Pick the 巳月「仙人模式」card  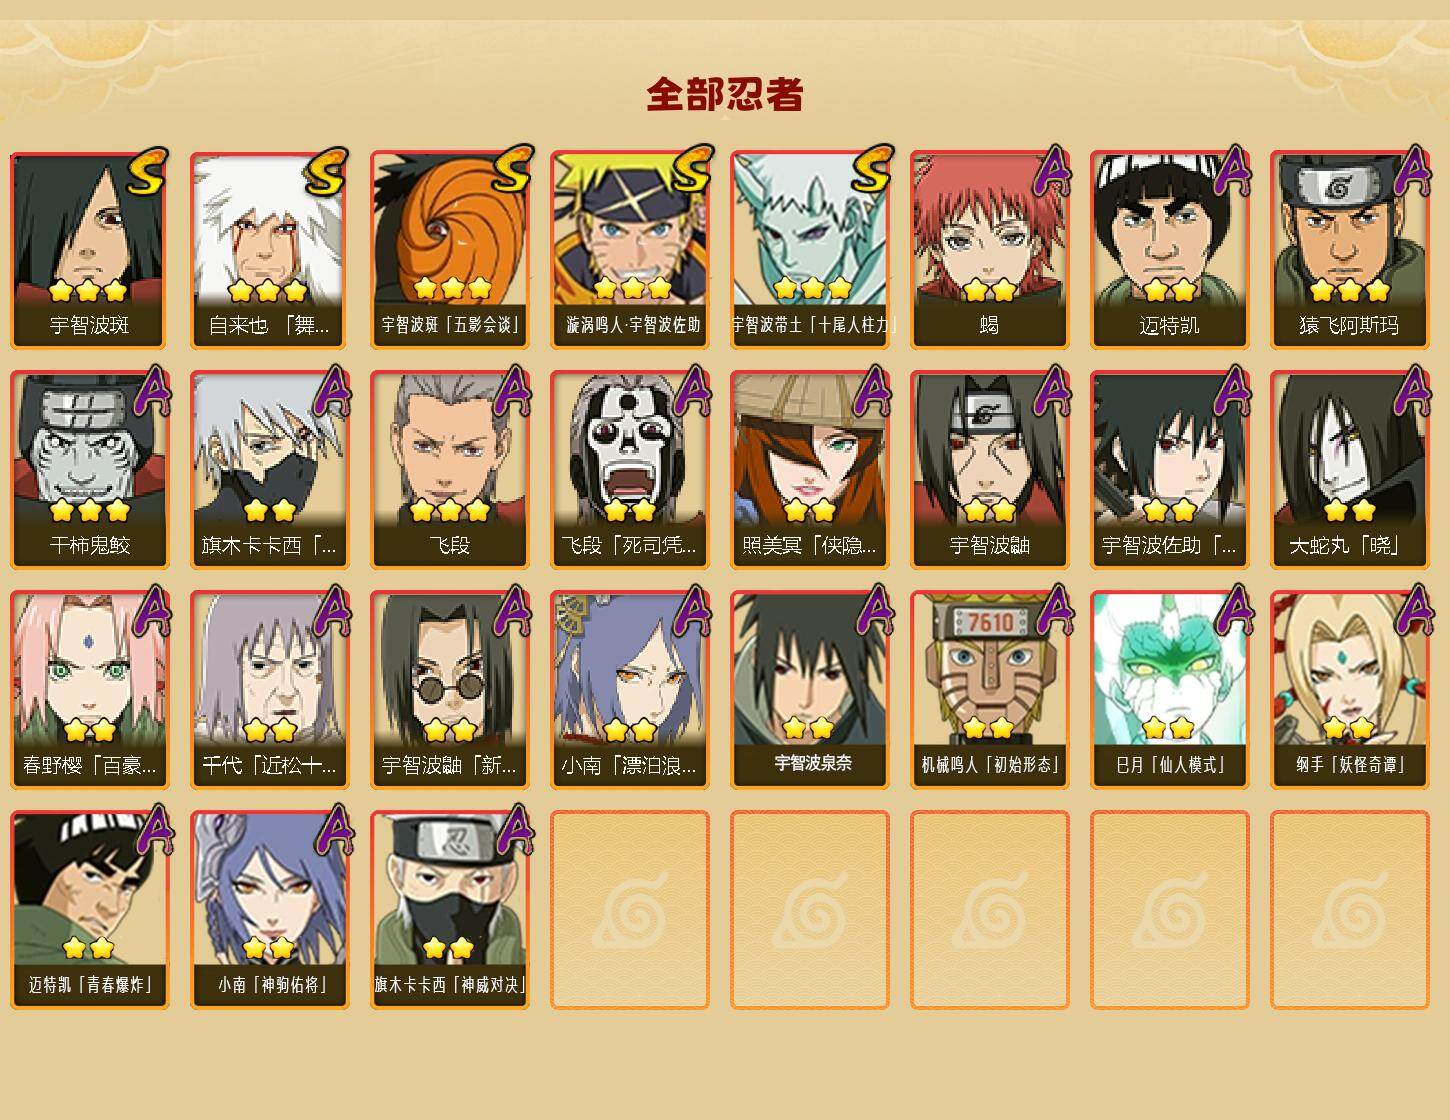1170,690
